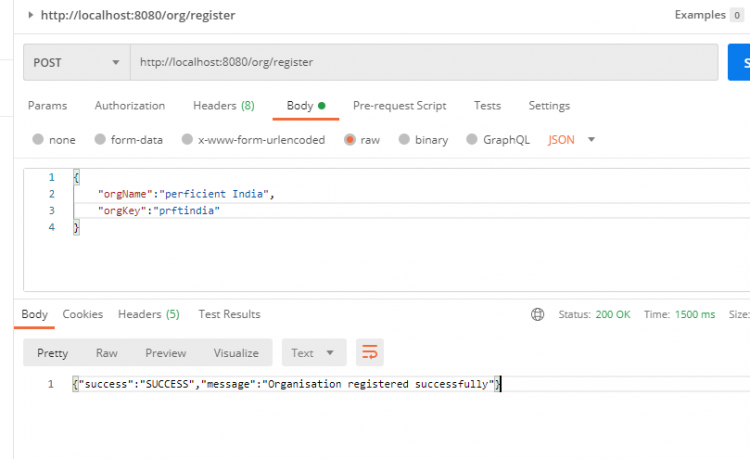Click the Visualize response button
The width and height of the screenshot is (750, 459).
tap(236, 353)
